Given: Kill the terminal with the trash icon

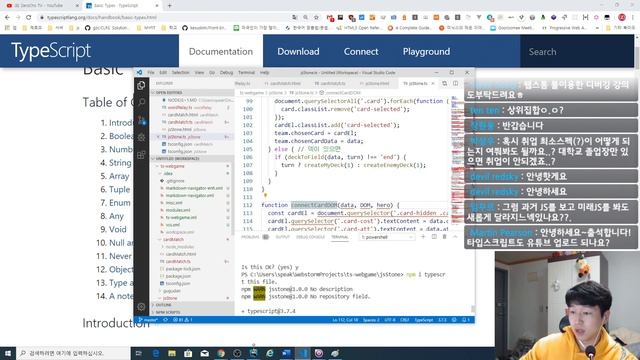Looking at the screenshot, I should pos(444,237).
